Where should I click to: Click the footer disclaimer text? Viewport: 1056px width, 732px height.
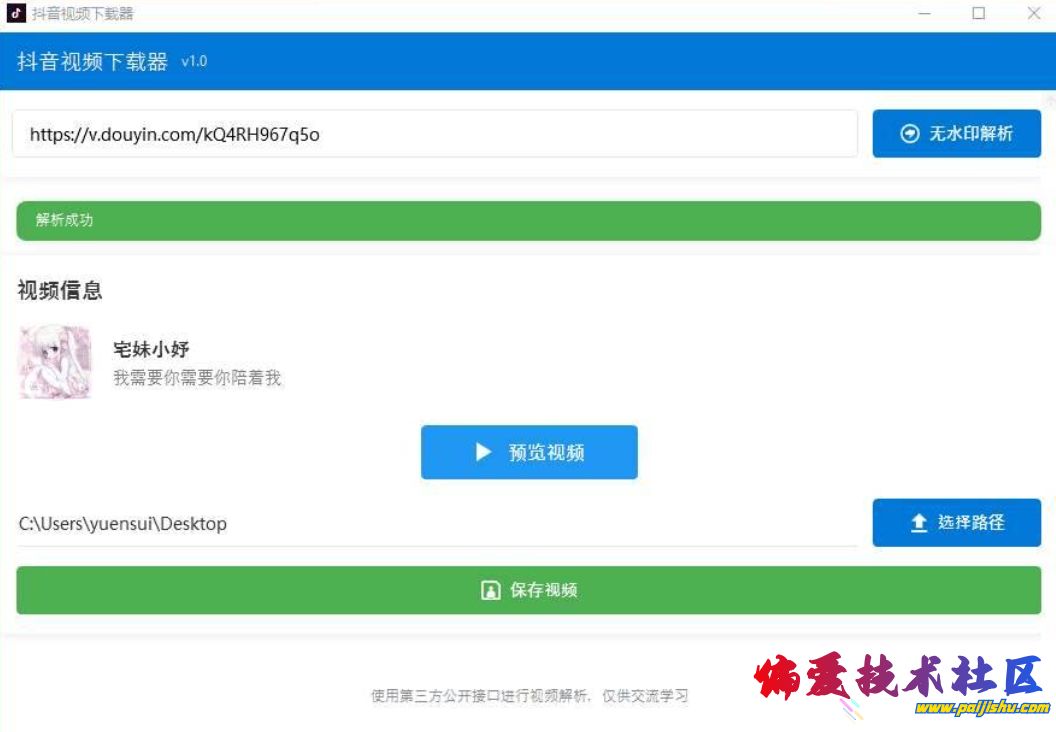[528, 695]
